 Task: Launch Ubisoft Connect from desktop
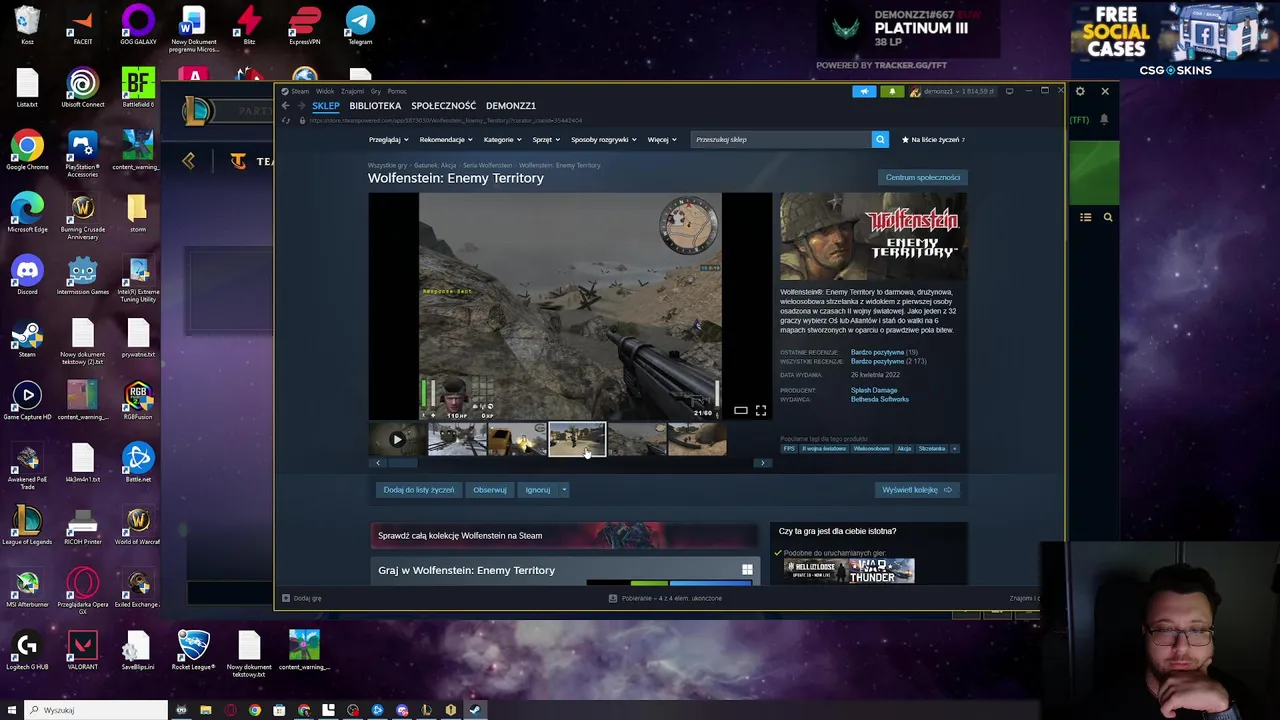[x=83, y=88]
